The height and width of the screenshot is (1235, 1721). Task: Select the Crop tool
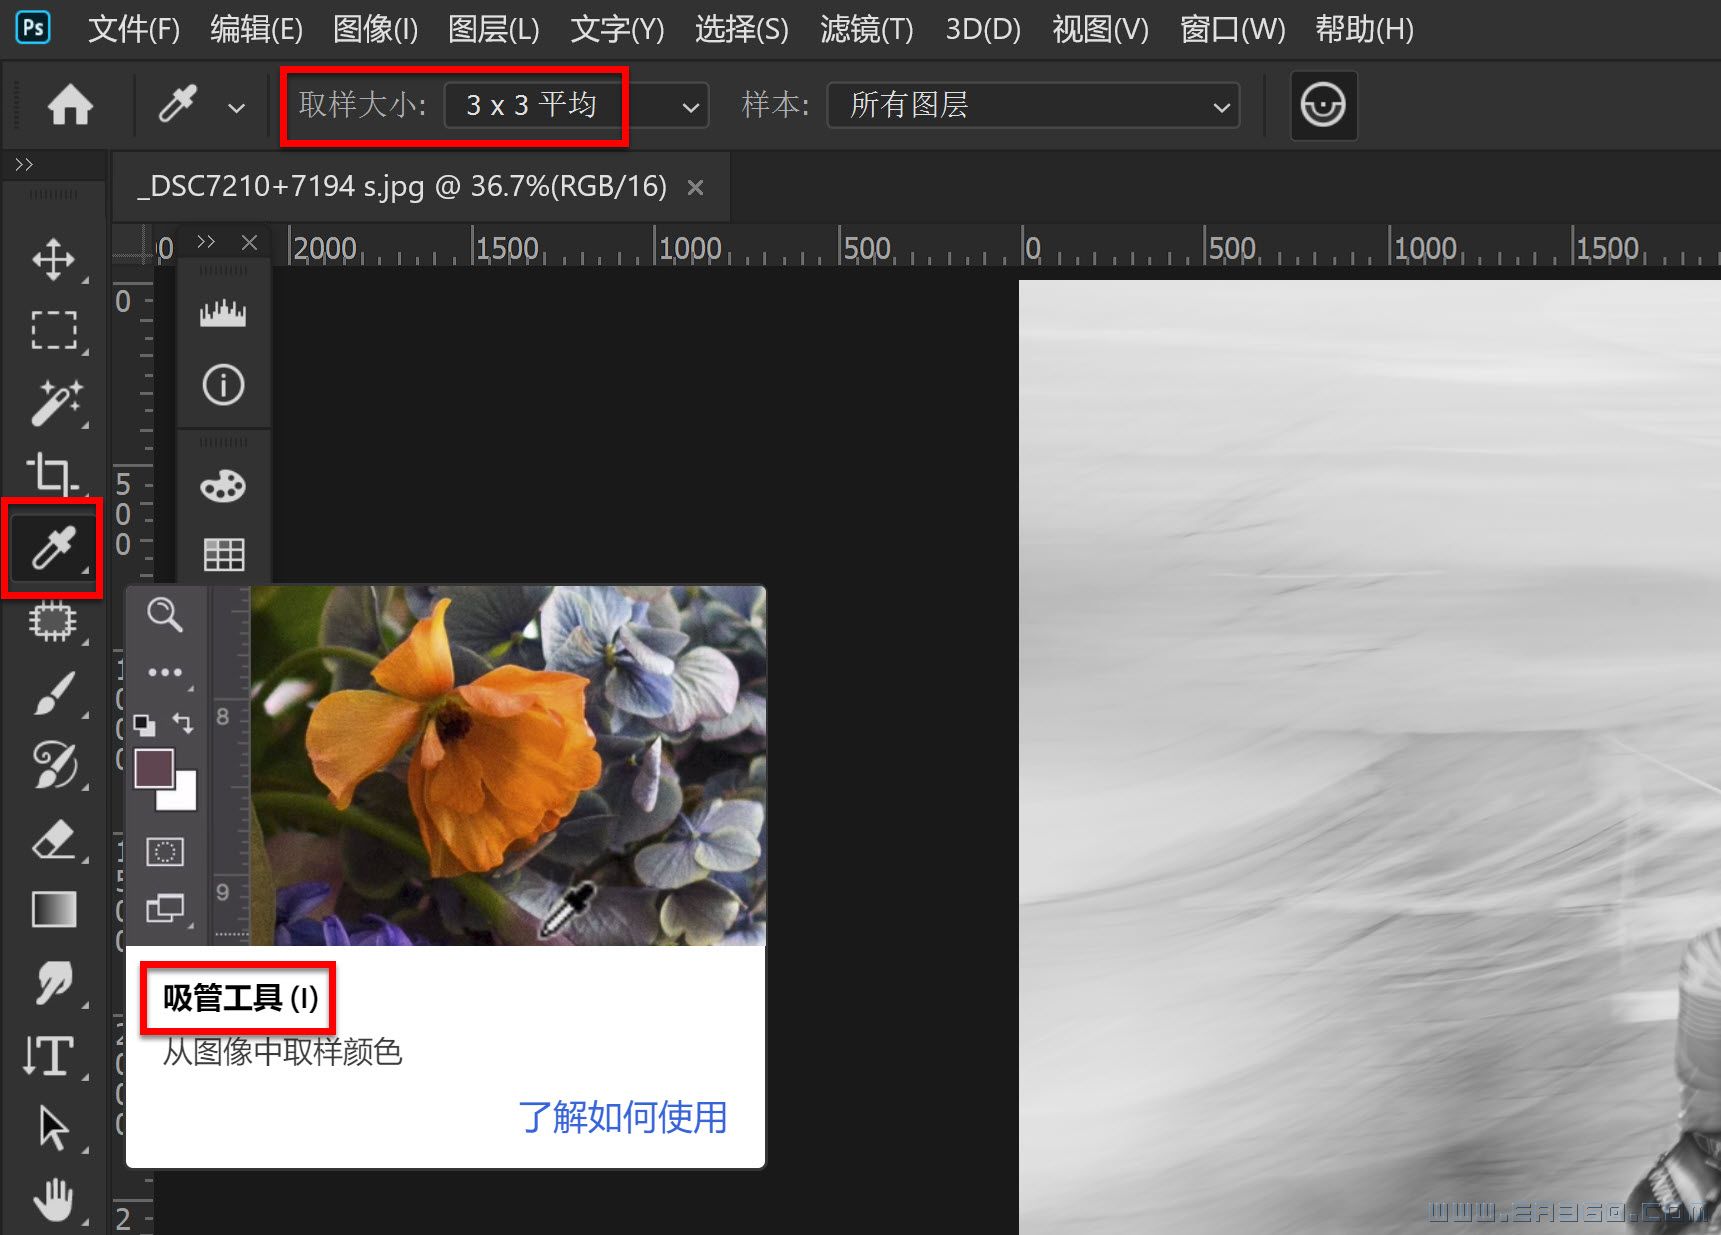(52, 474)
